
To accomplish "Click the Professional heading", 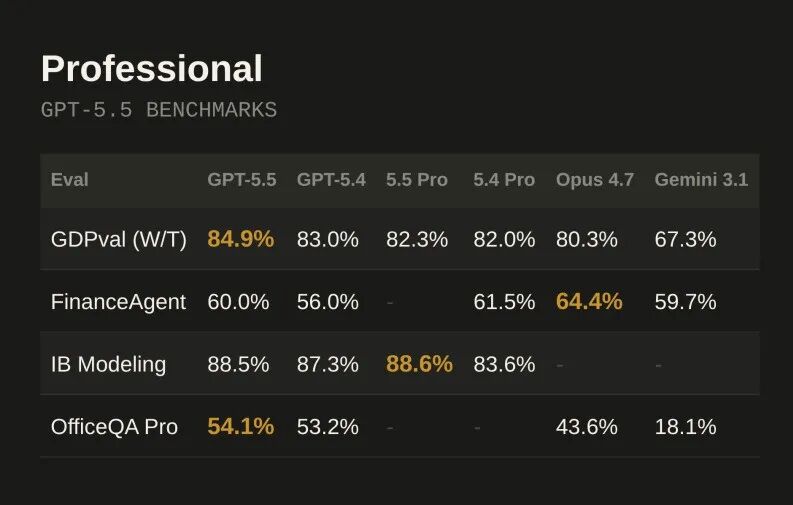I will [152, 69].
